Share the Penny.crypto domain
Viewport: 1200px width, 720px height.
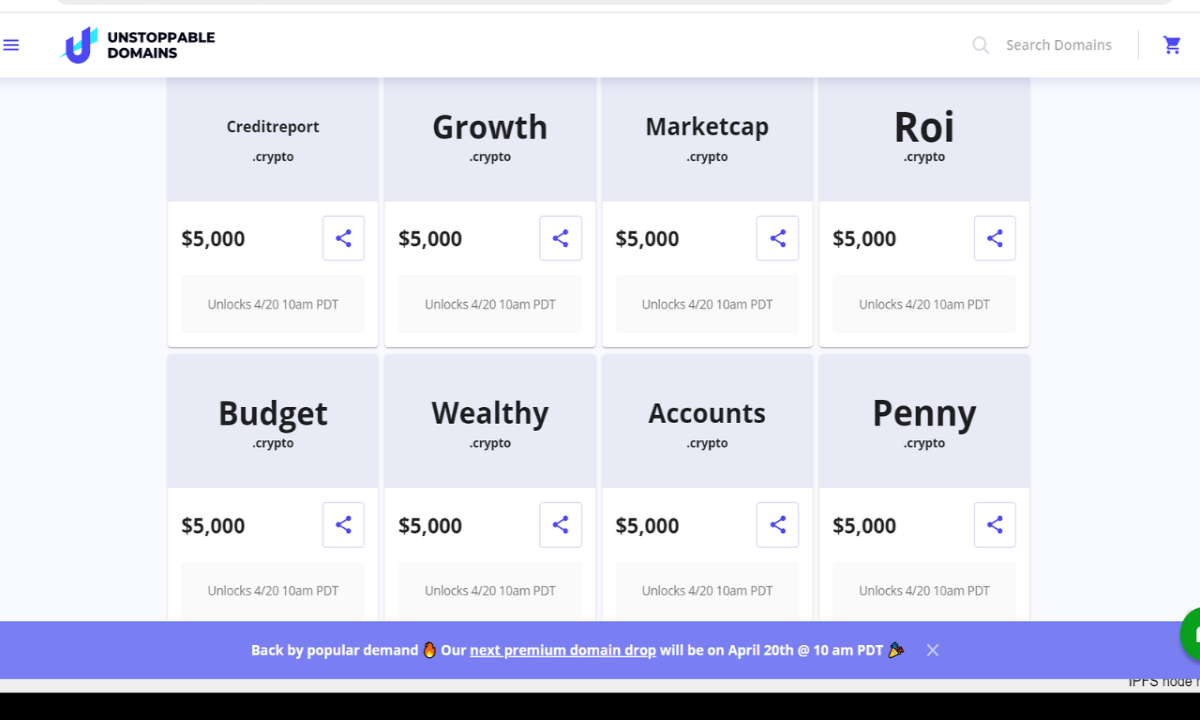[994, 525]
